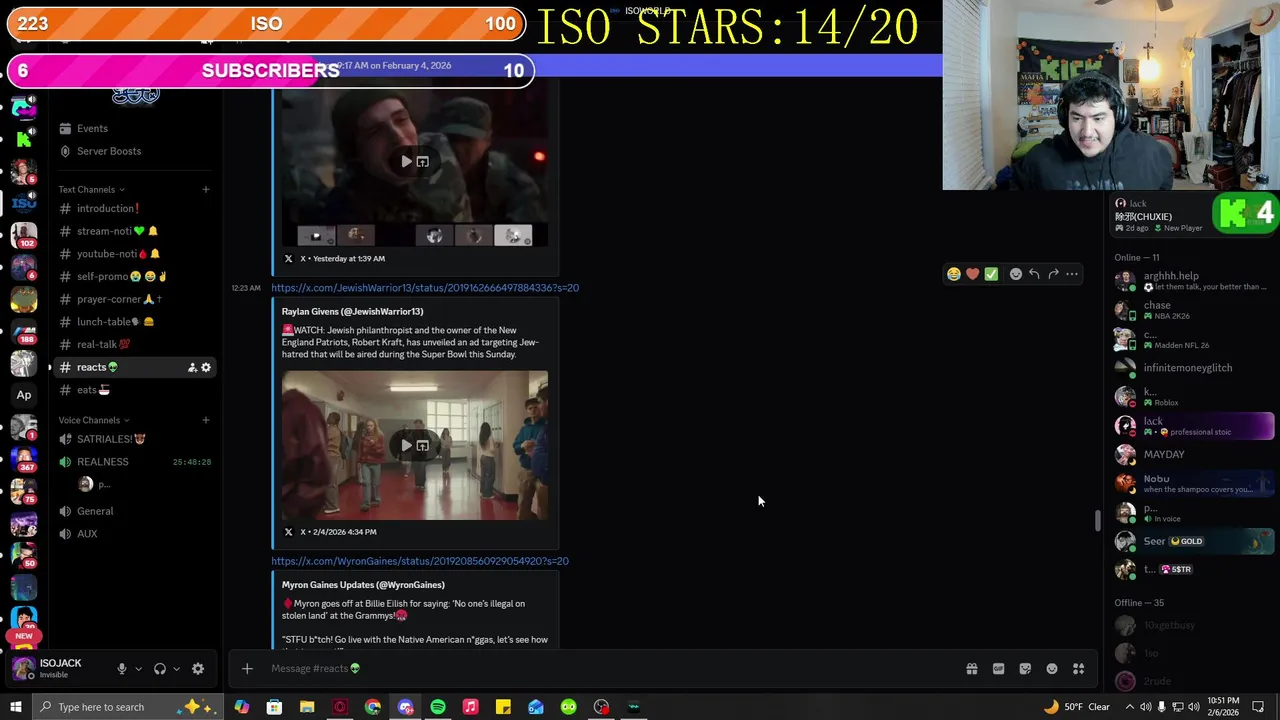This screenshot has height=720, width=1280.
Task: Reply to the message using the reply arrow
Action: [1034, 274]
